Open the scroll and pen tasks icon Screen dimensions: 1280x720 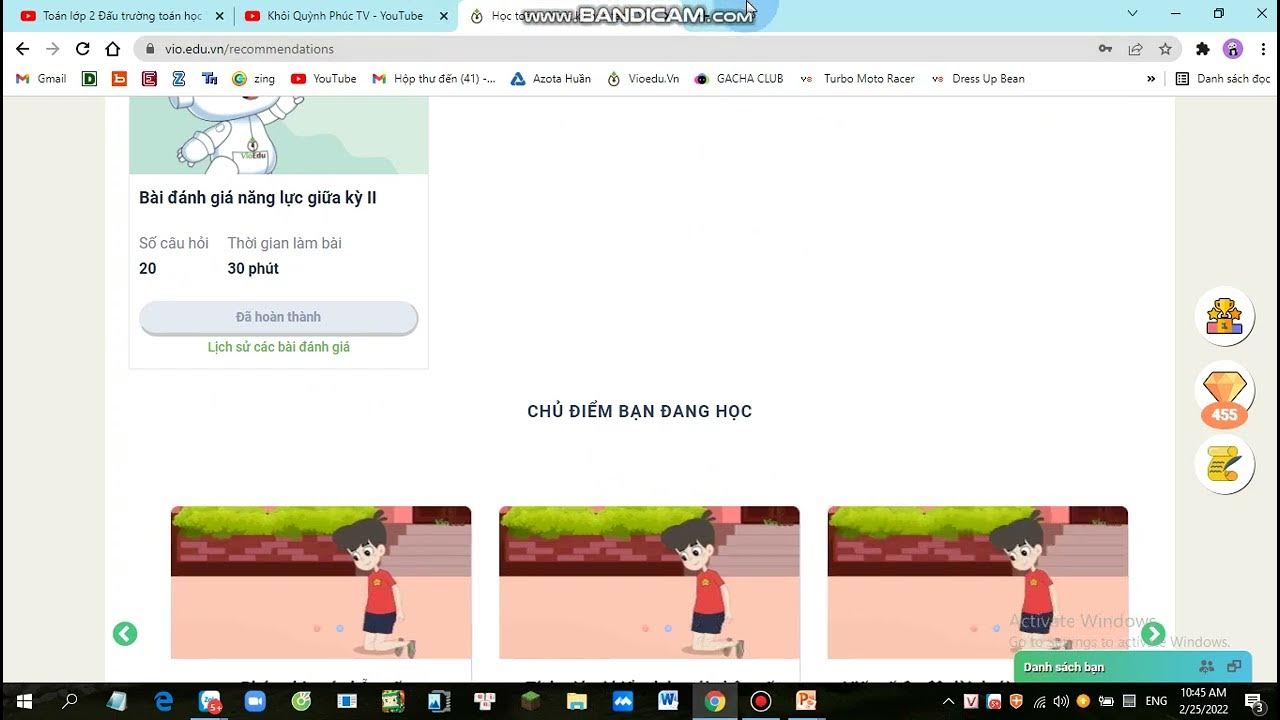point(1224,465)
